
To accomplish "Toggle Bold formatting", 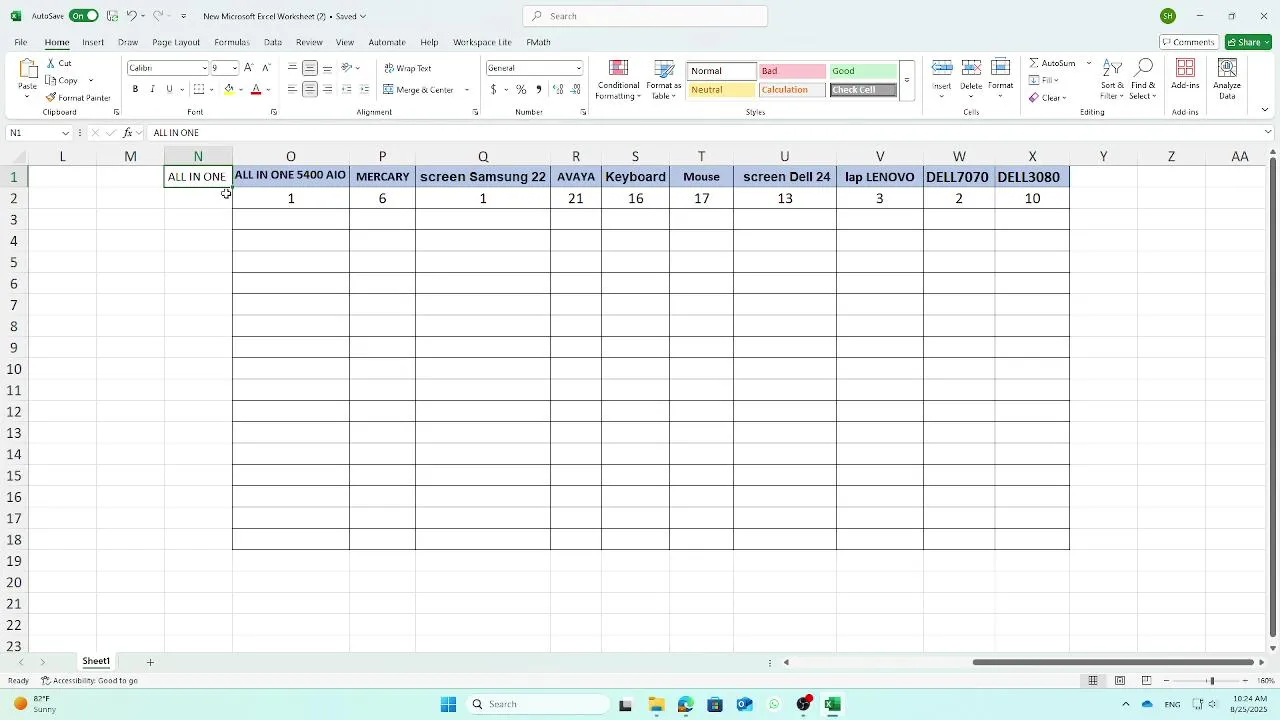I will pyautogui.click(x=135, y=89).
